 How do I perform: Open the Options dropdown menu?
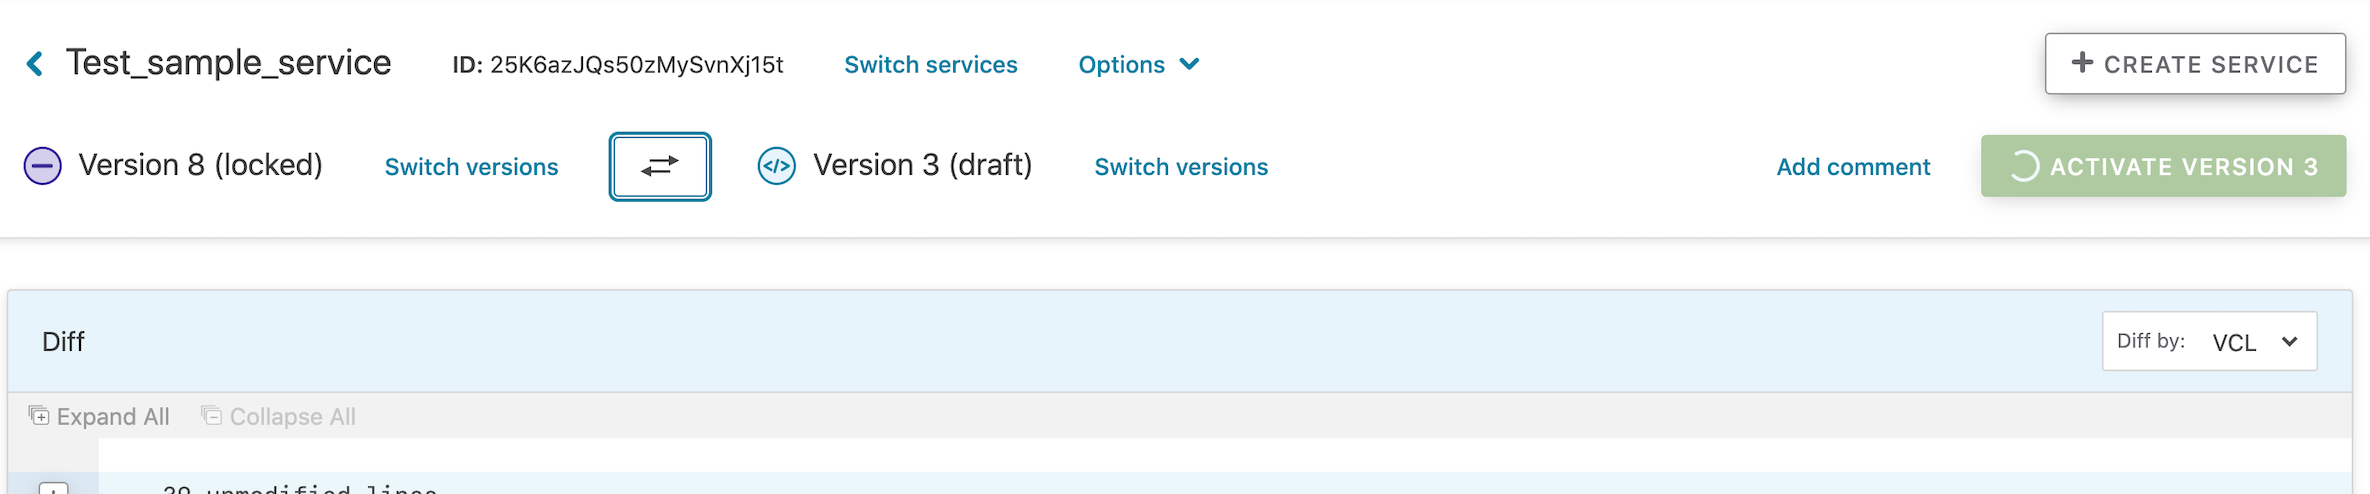(x=1139, y=64)
